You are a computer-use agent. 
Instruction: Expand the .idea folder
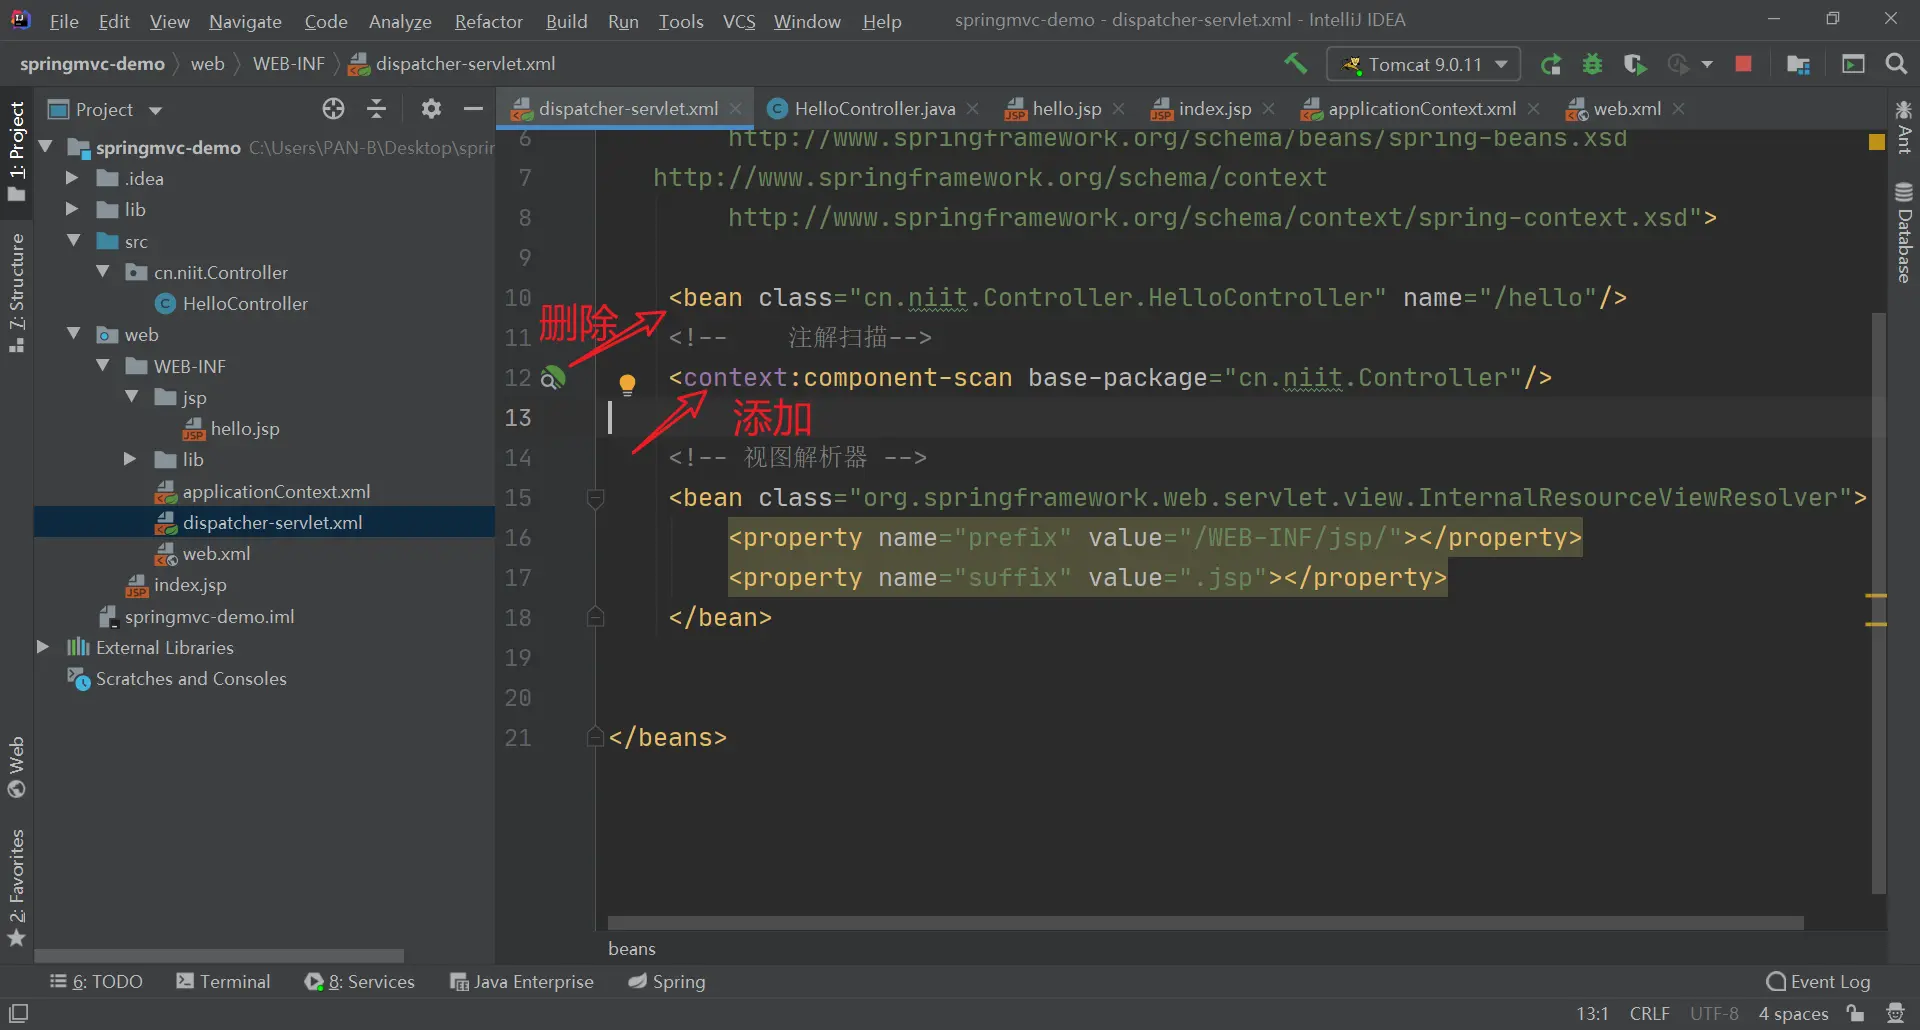click(x=72, y=179)
